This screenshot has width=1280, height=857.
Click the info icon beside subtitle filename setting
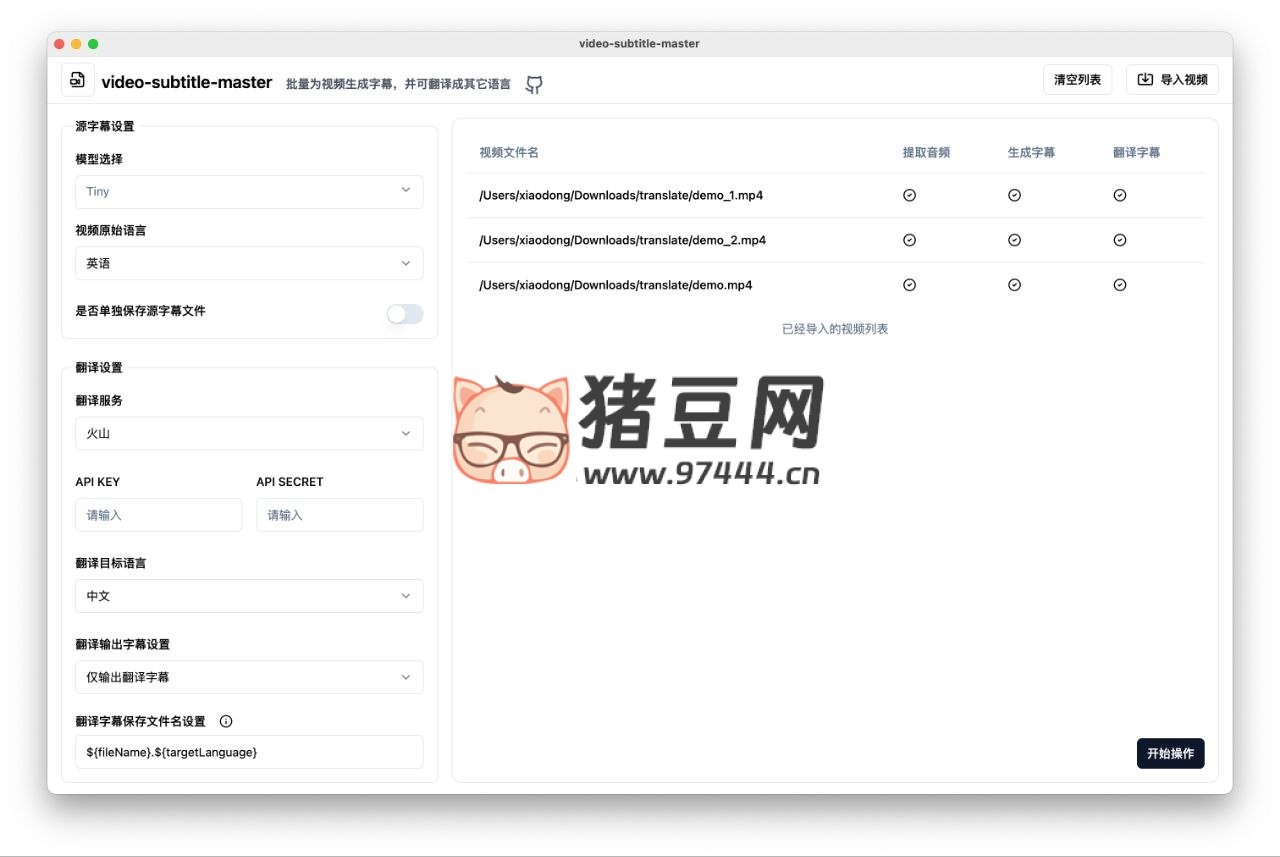pyautogui.click(x=226, y=721)
